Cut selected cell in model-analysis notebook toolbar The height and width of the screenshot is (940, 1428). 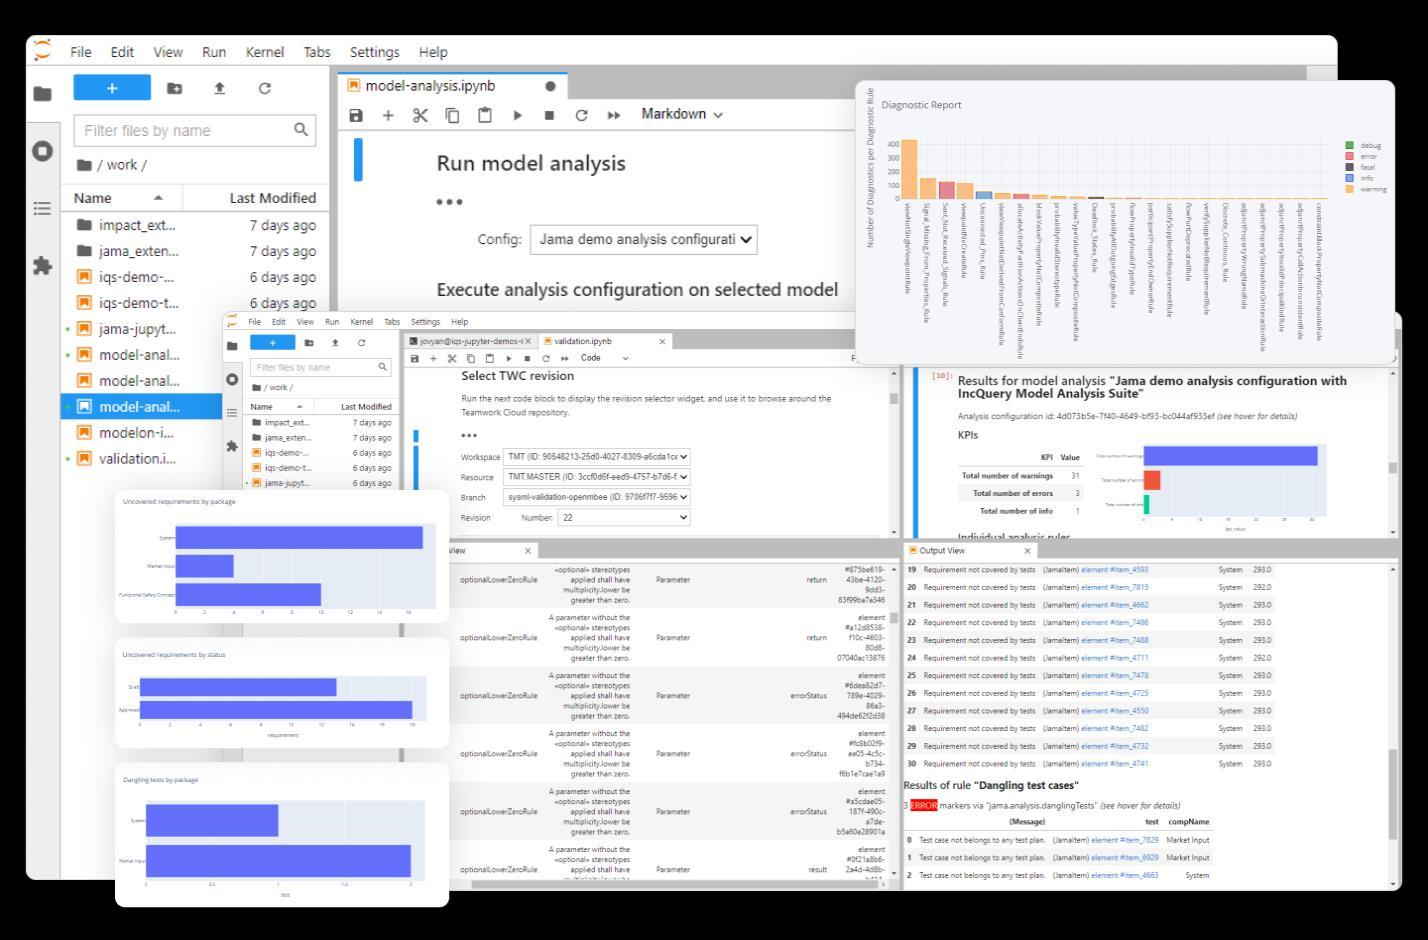tap(420, 115)
